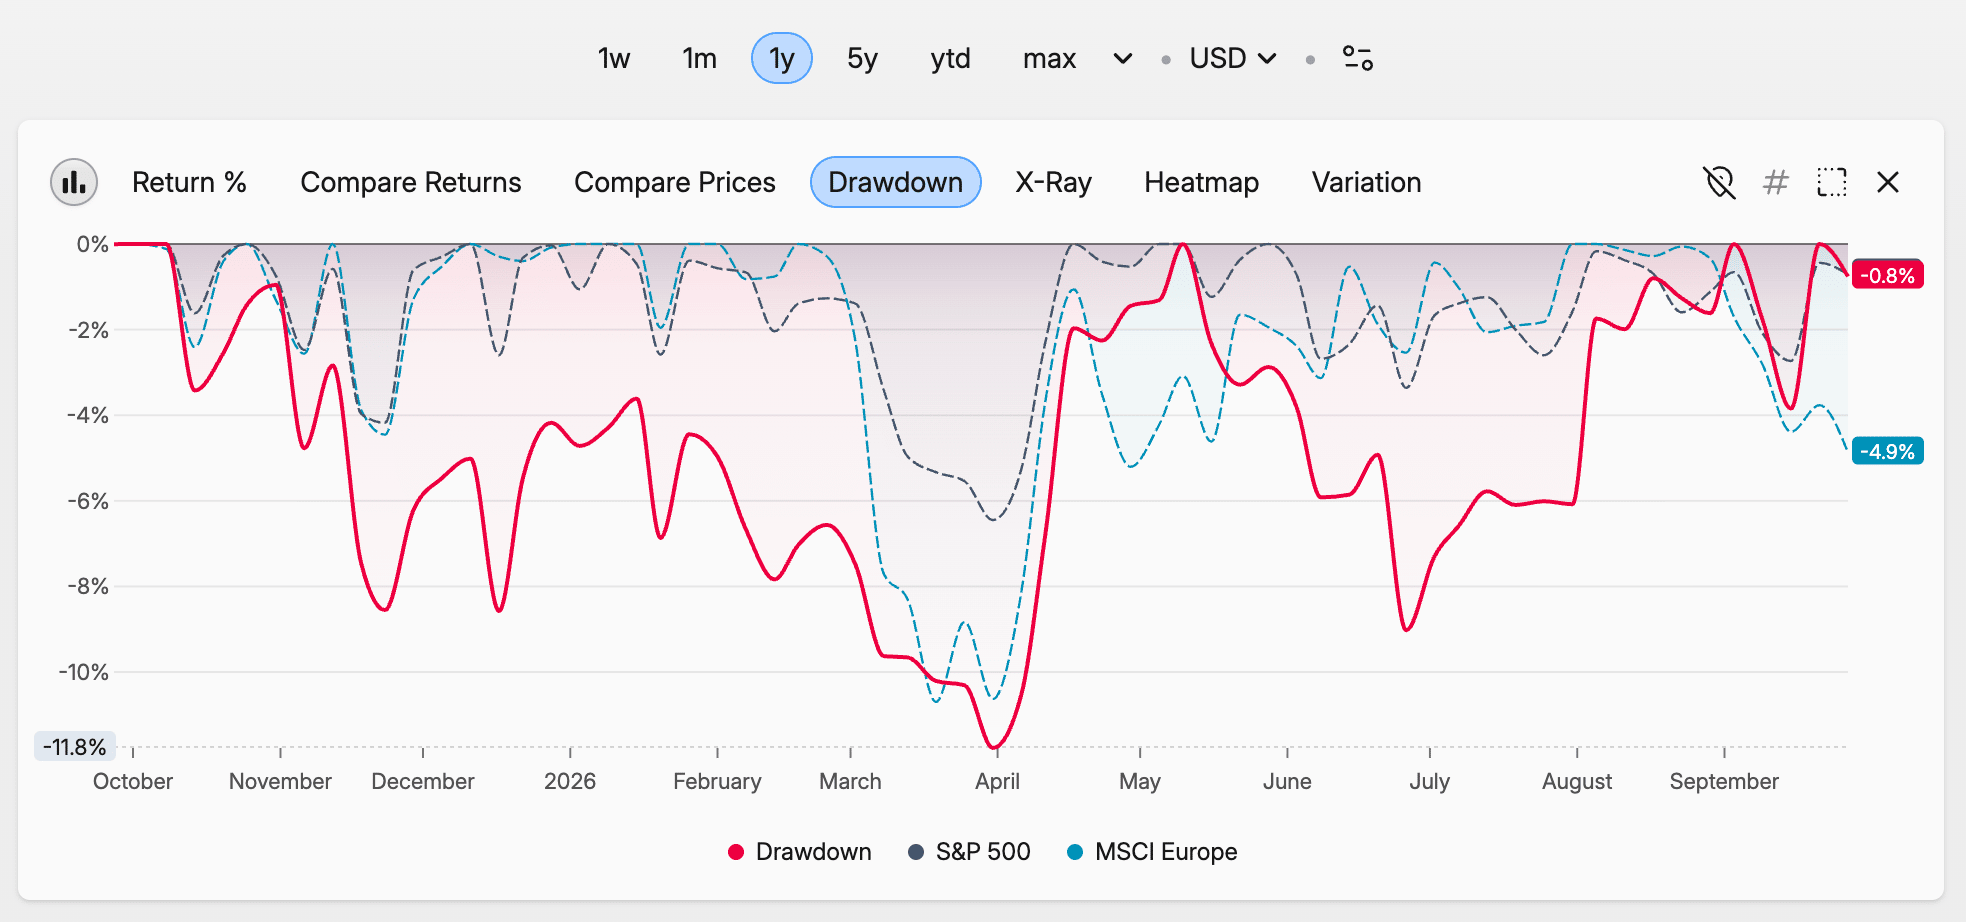
Task: Open the Variation tab
Action: click(x=1366, y=182)
